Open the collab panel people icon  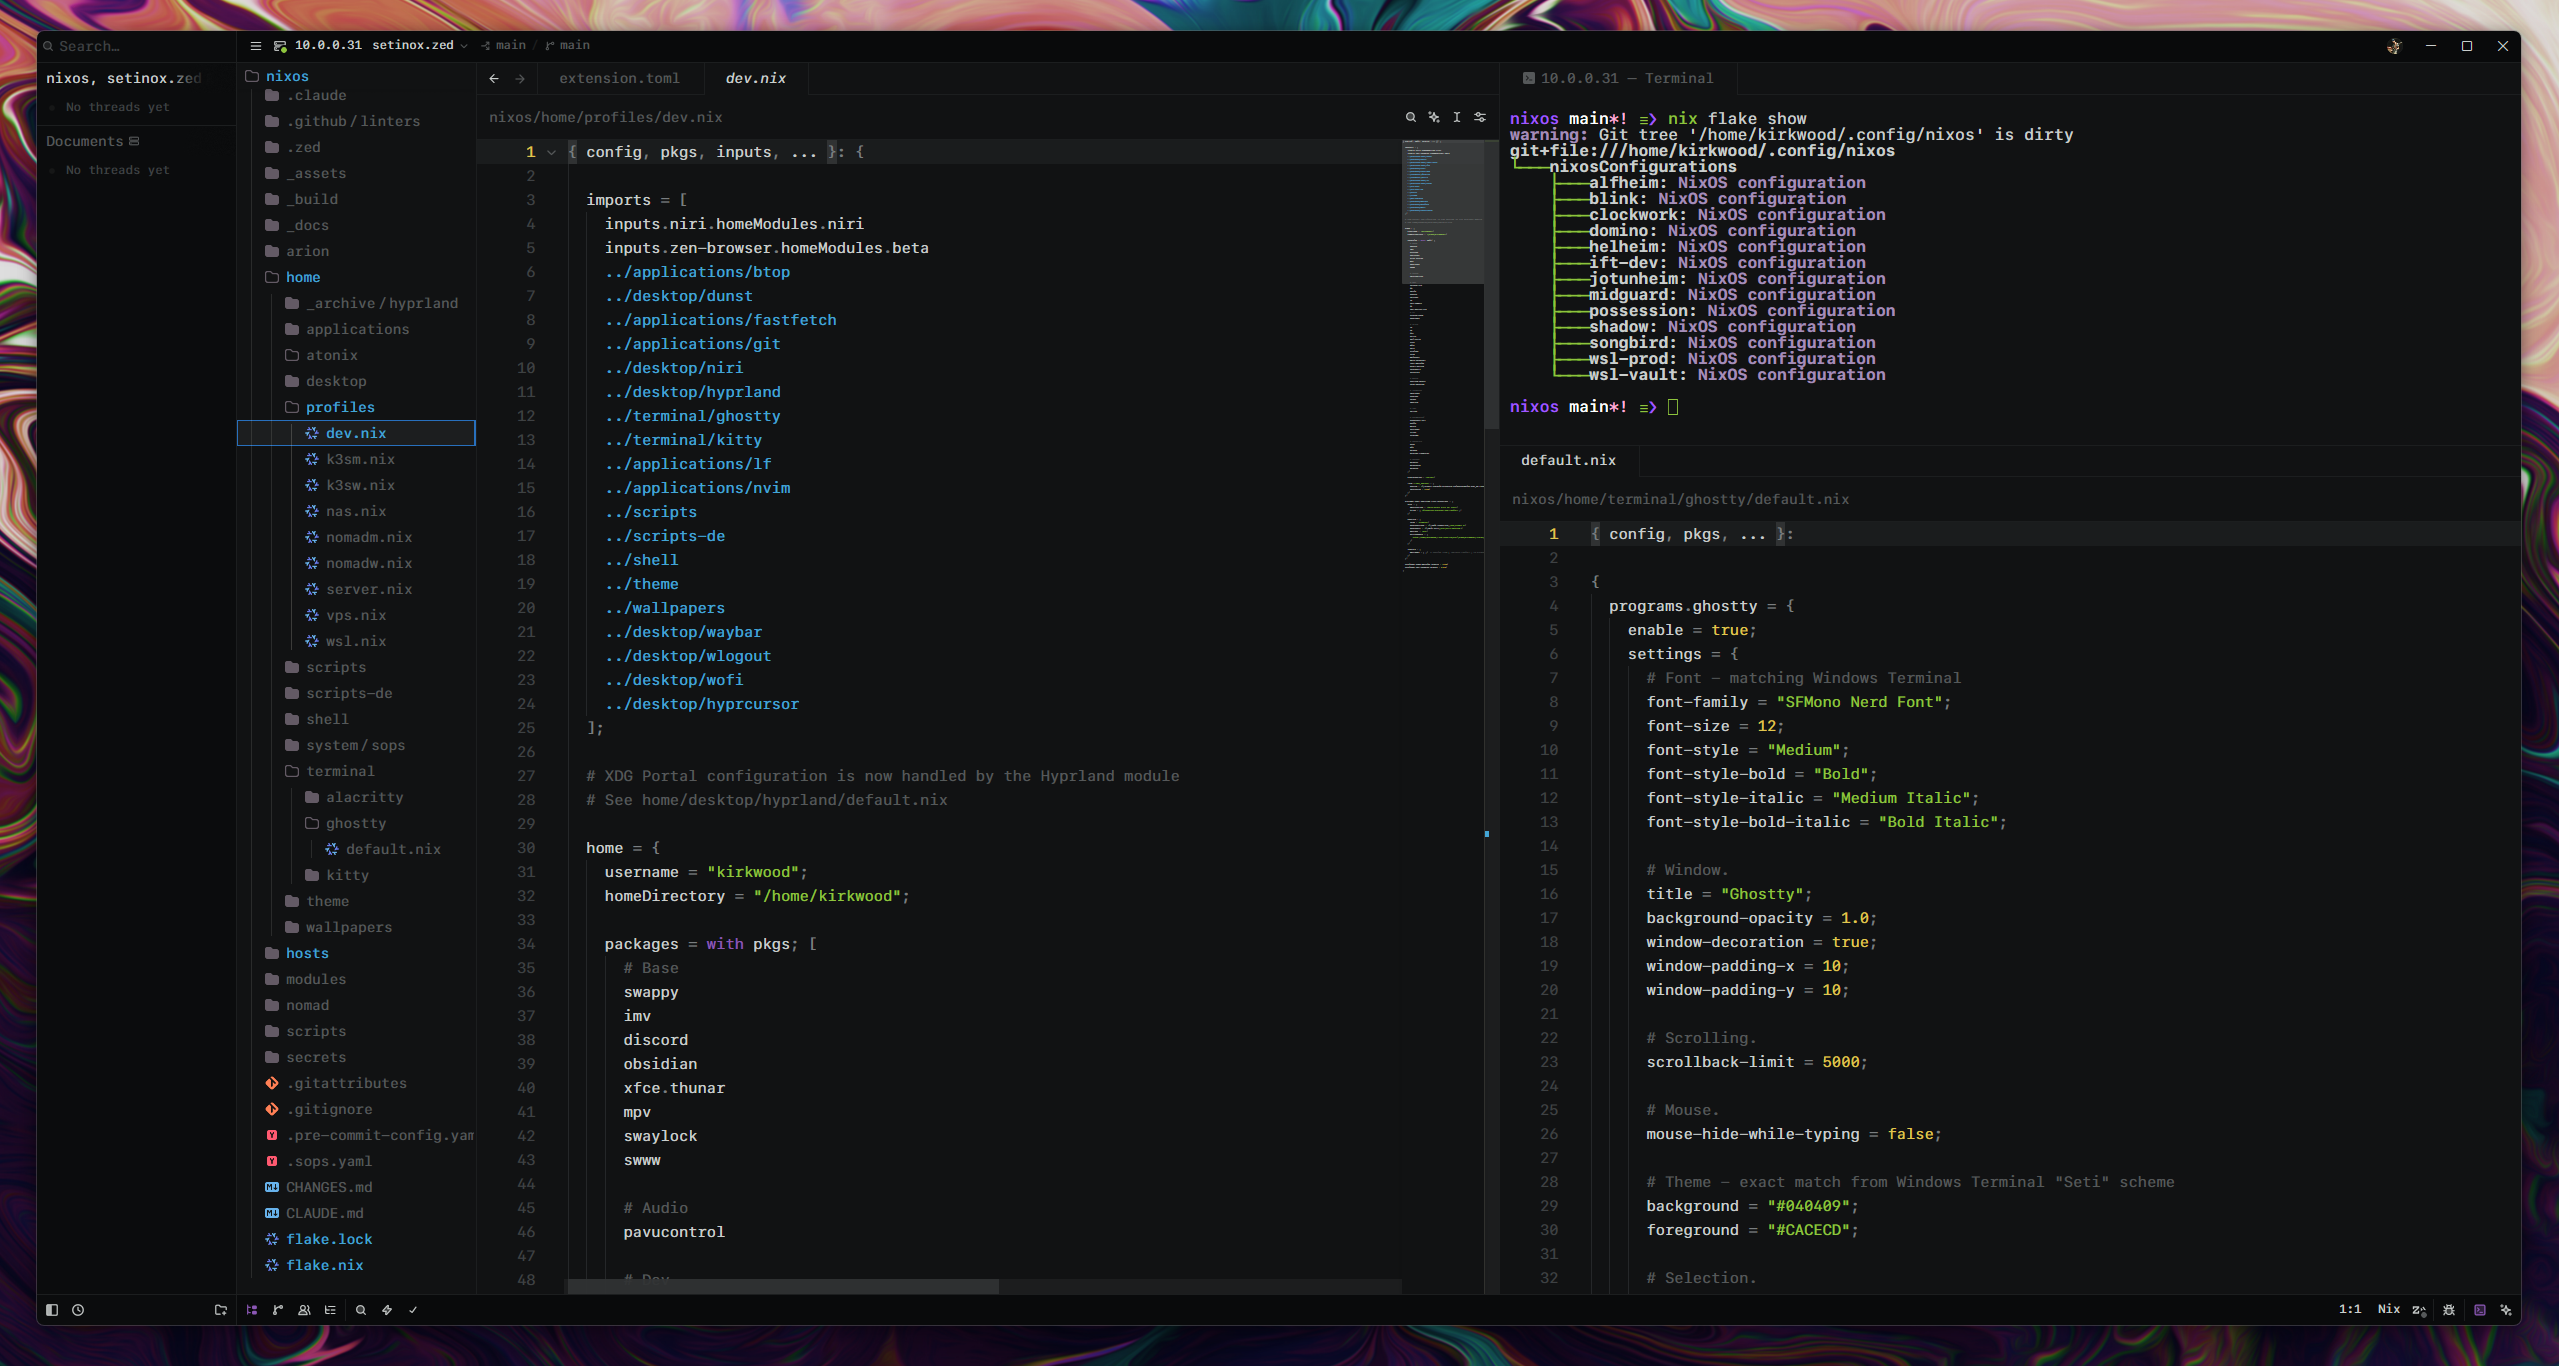coord(304,1310)
